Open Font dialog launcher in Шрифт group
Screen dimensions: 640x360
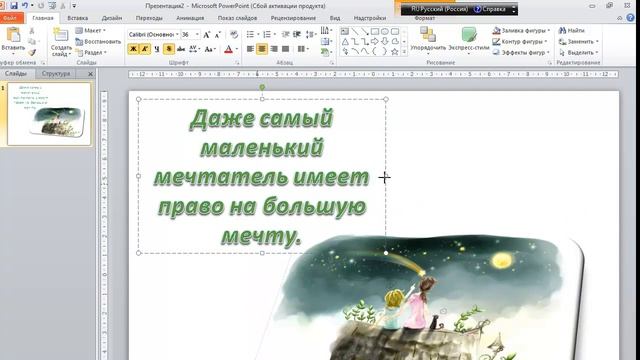click(x=237, y=63)
